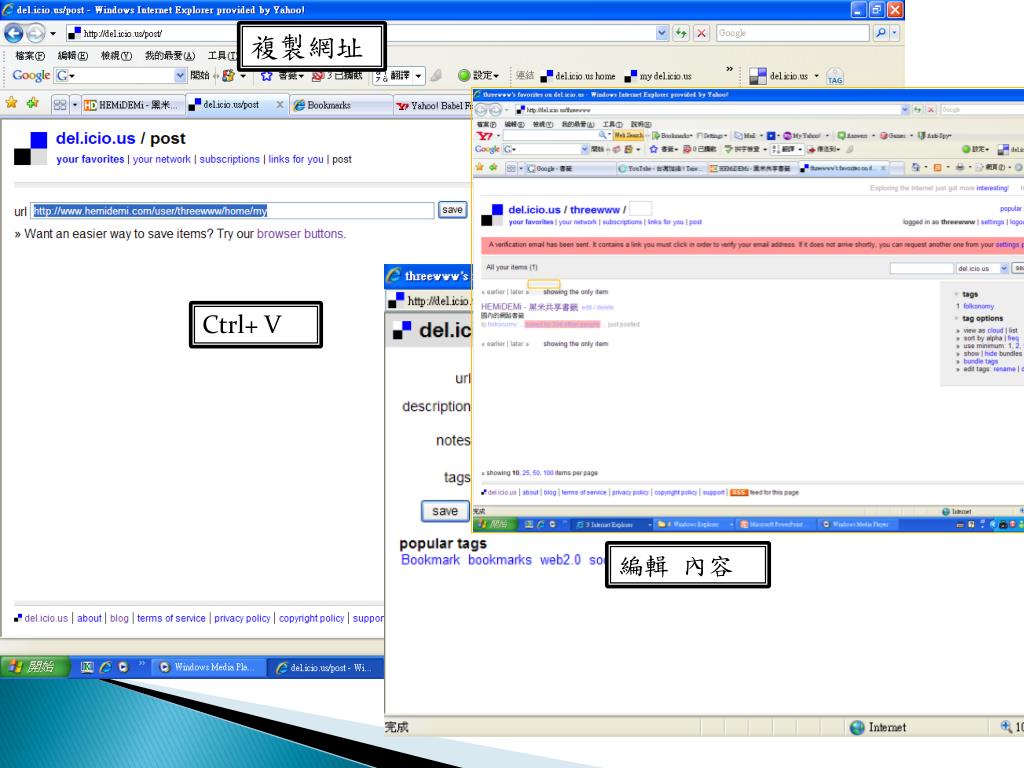Click the del.icio.us heading link on post page

click(95, 138)
